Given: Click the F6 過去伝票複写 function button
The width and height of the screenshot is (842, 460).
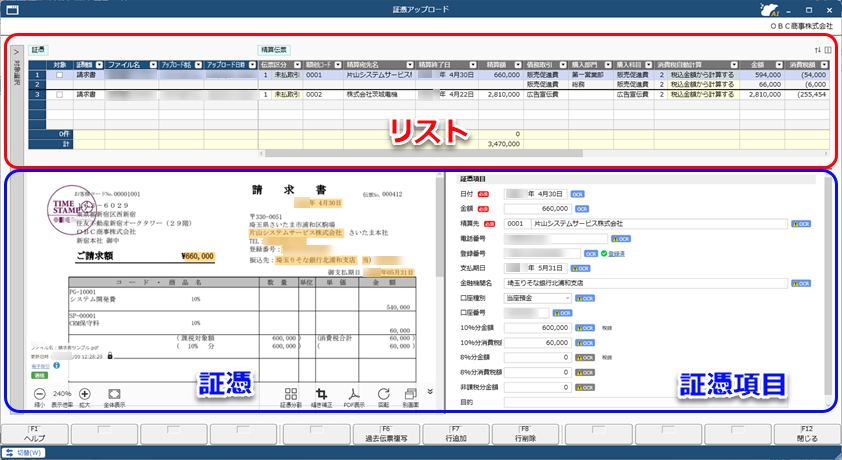Looking at the screenshot, I should click(386, 434).
